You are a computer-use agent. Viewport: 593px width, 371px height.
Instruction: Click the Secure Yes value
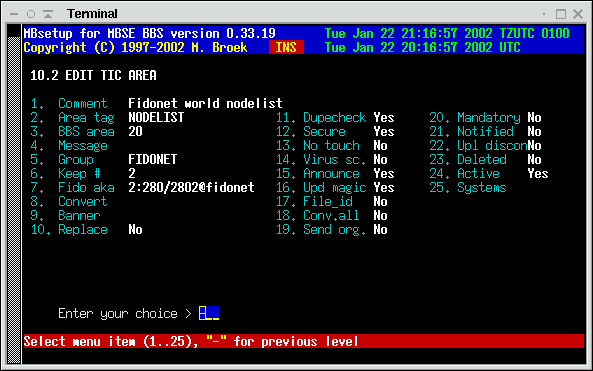coord(384,131)
